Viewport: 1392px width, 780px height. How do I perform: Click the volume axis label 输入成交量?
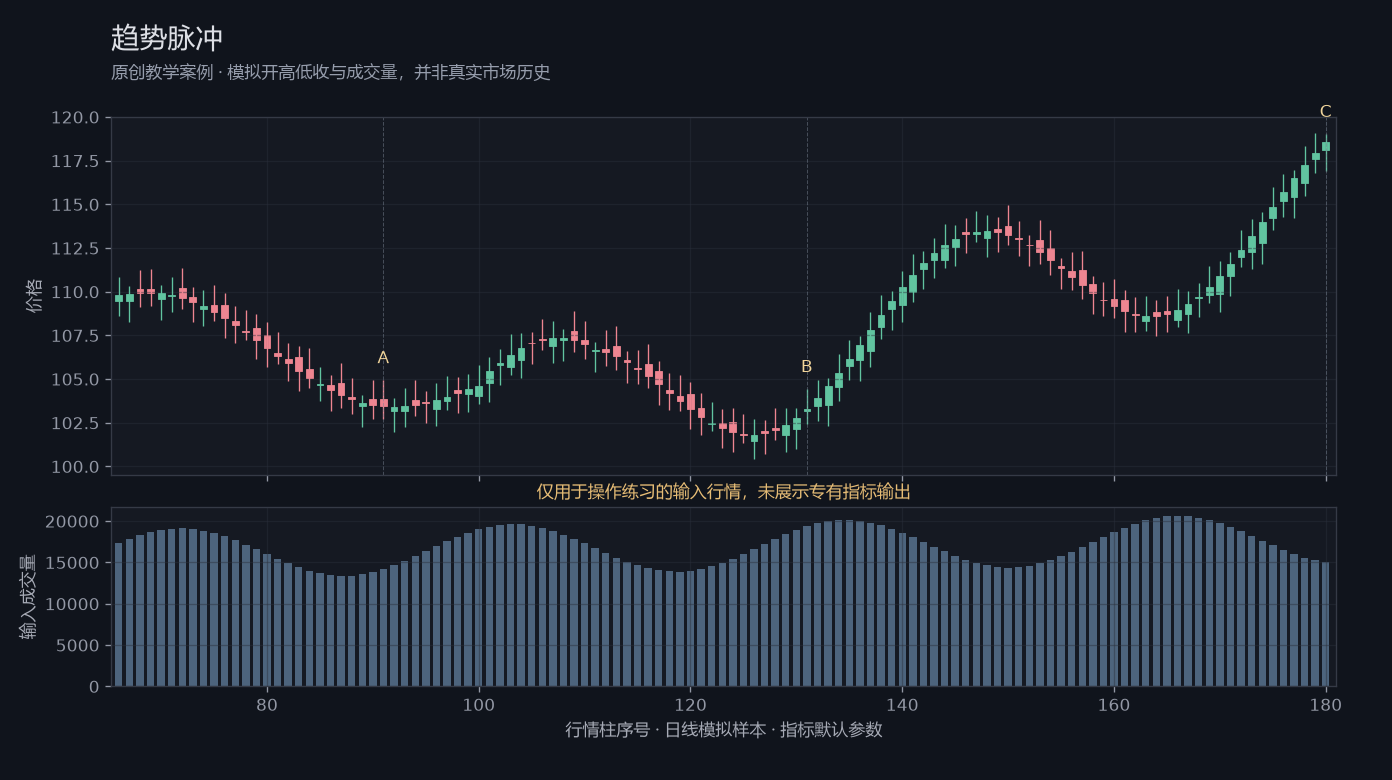click(x=29, y=597)
